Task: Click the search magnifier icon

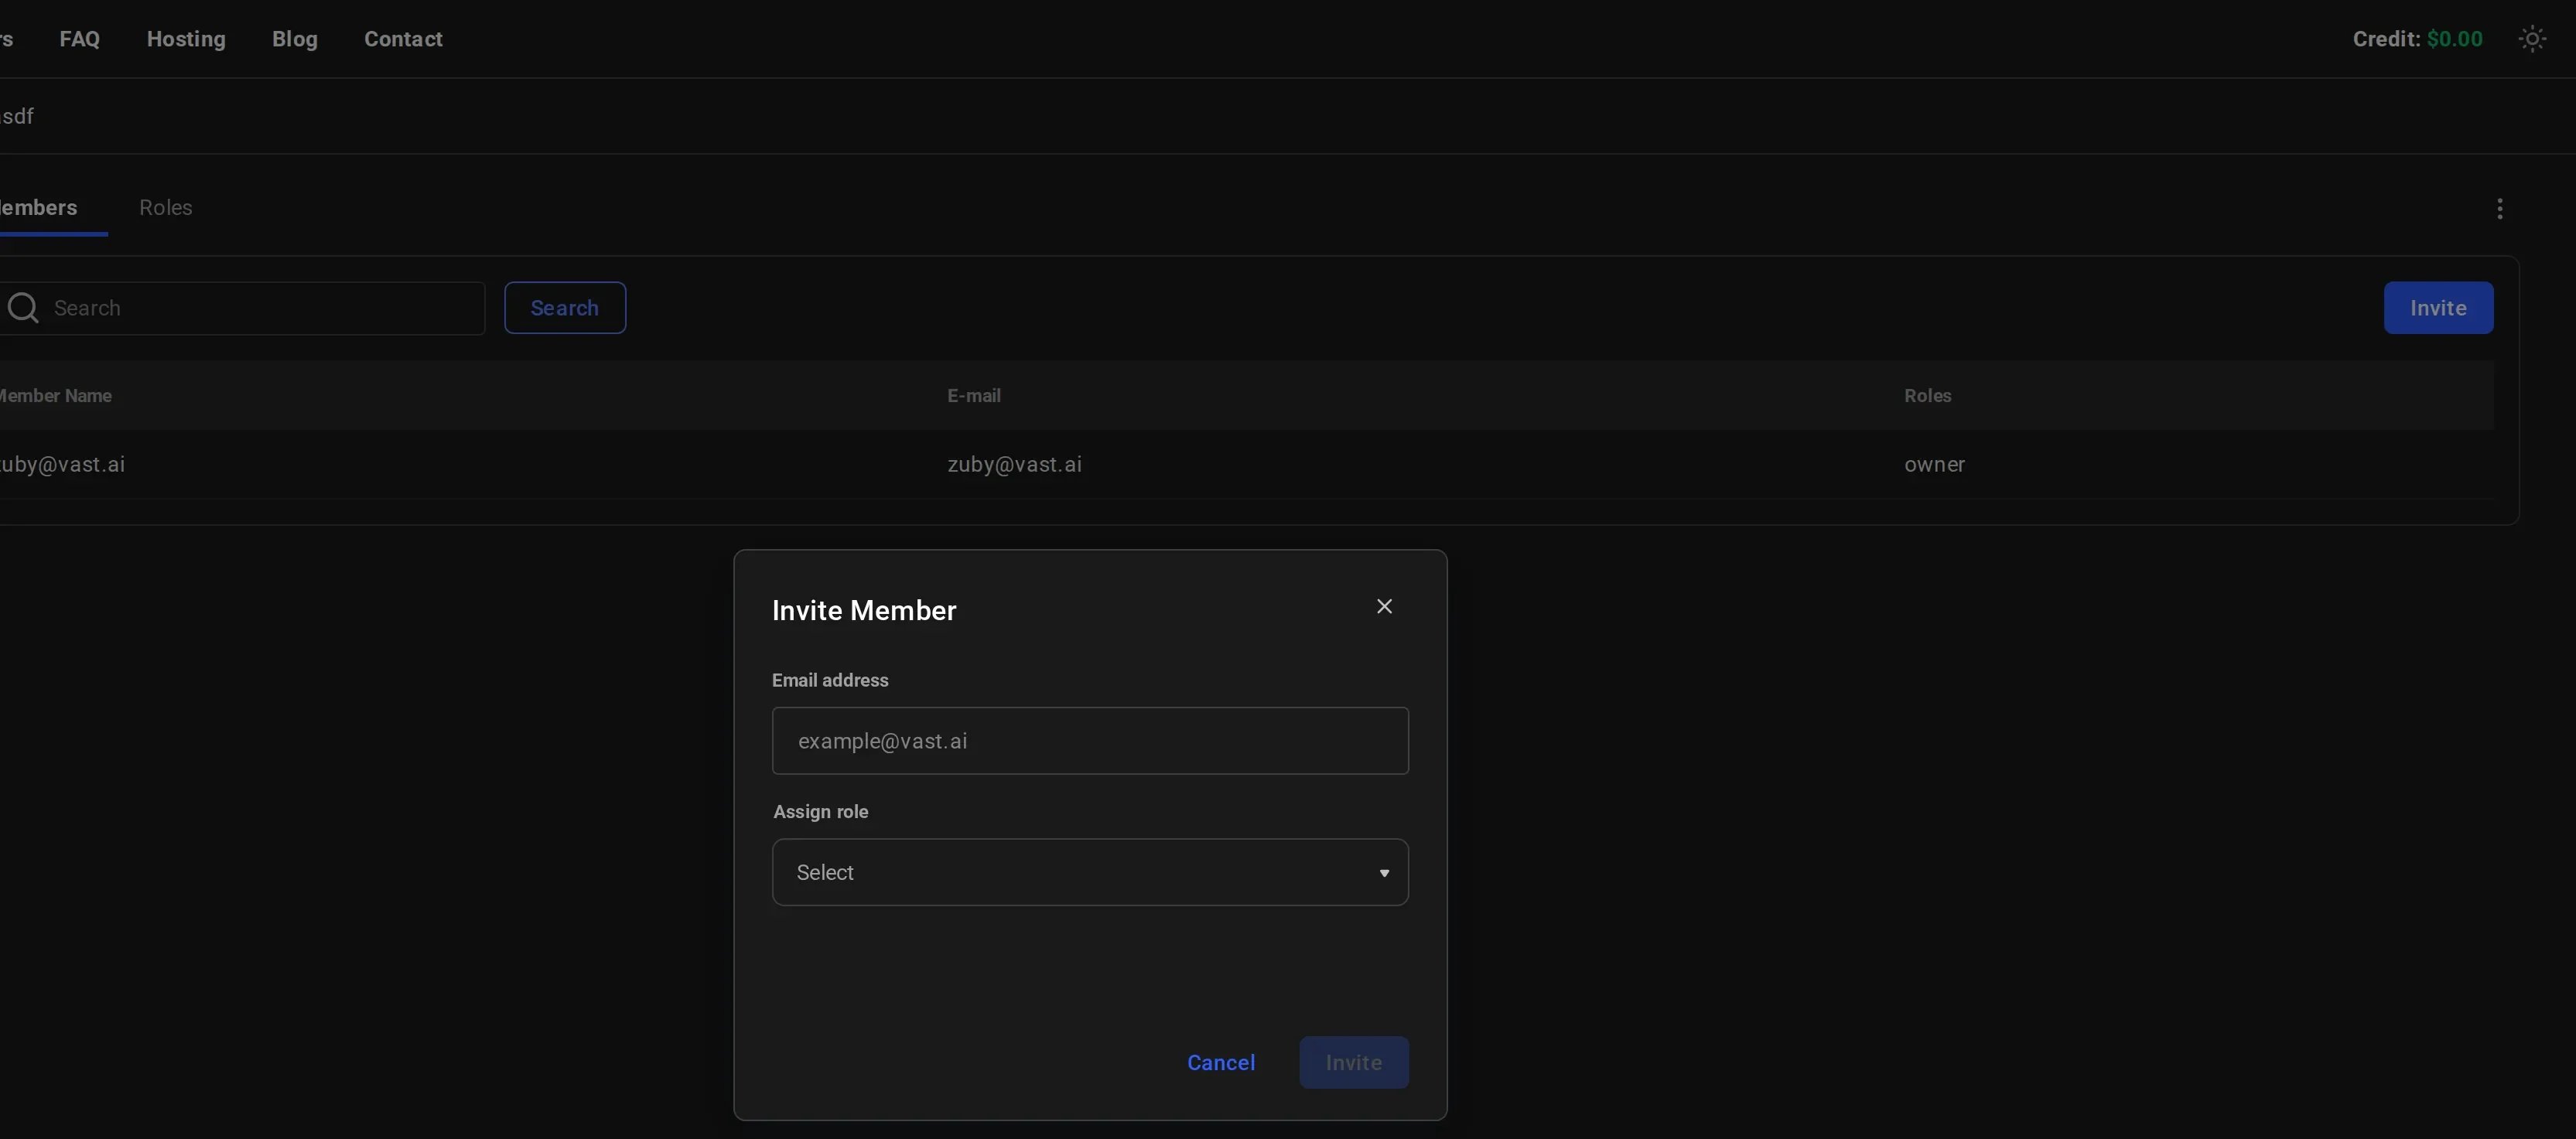Action: (22, 308)
